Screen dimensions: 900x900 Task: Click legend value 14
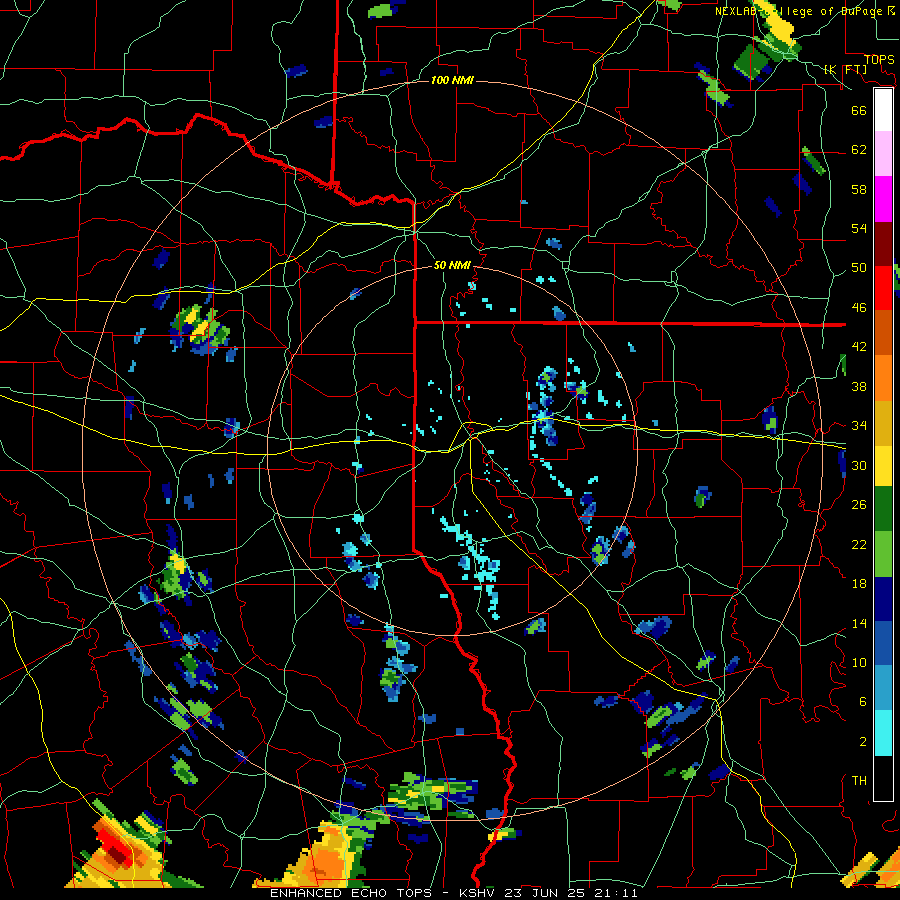(859, 623)
